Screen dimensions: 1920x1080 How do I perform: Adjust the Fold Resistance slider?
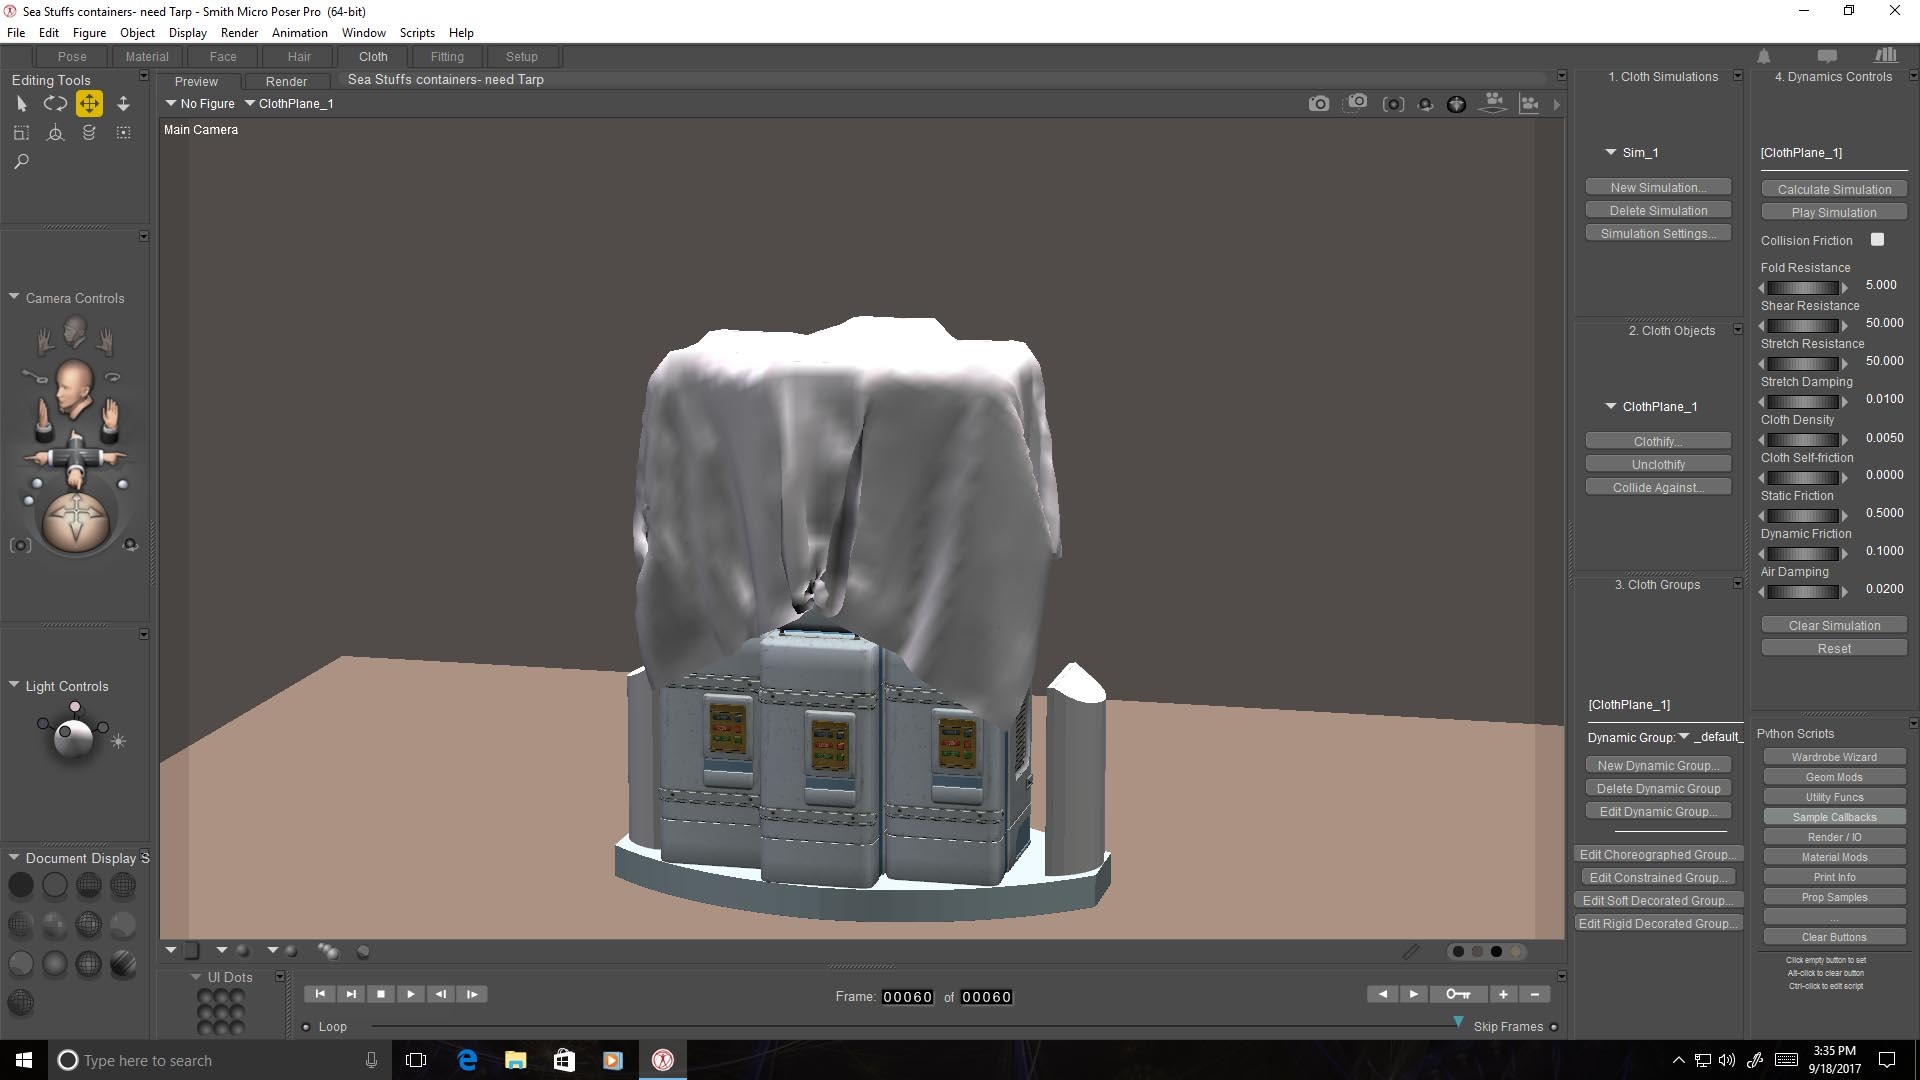pos(1803,287)
